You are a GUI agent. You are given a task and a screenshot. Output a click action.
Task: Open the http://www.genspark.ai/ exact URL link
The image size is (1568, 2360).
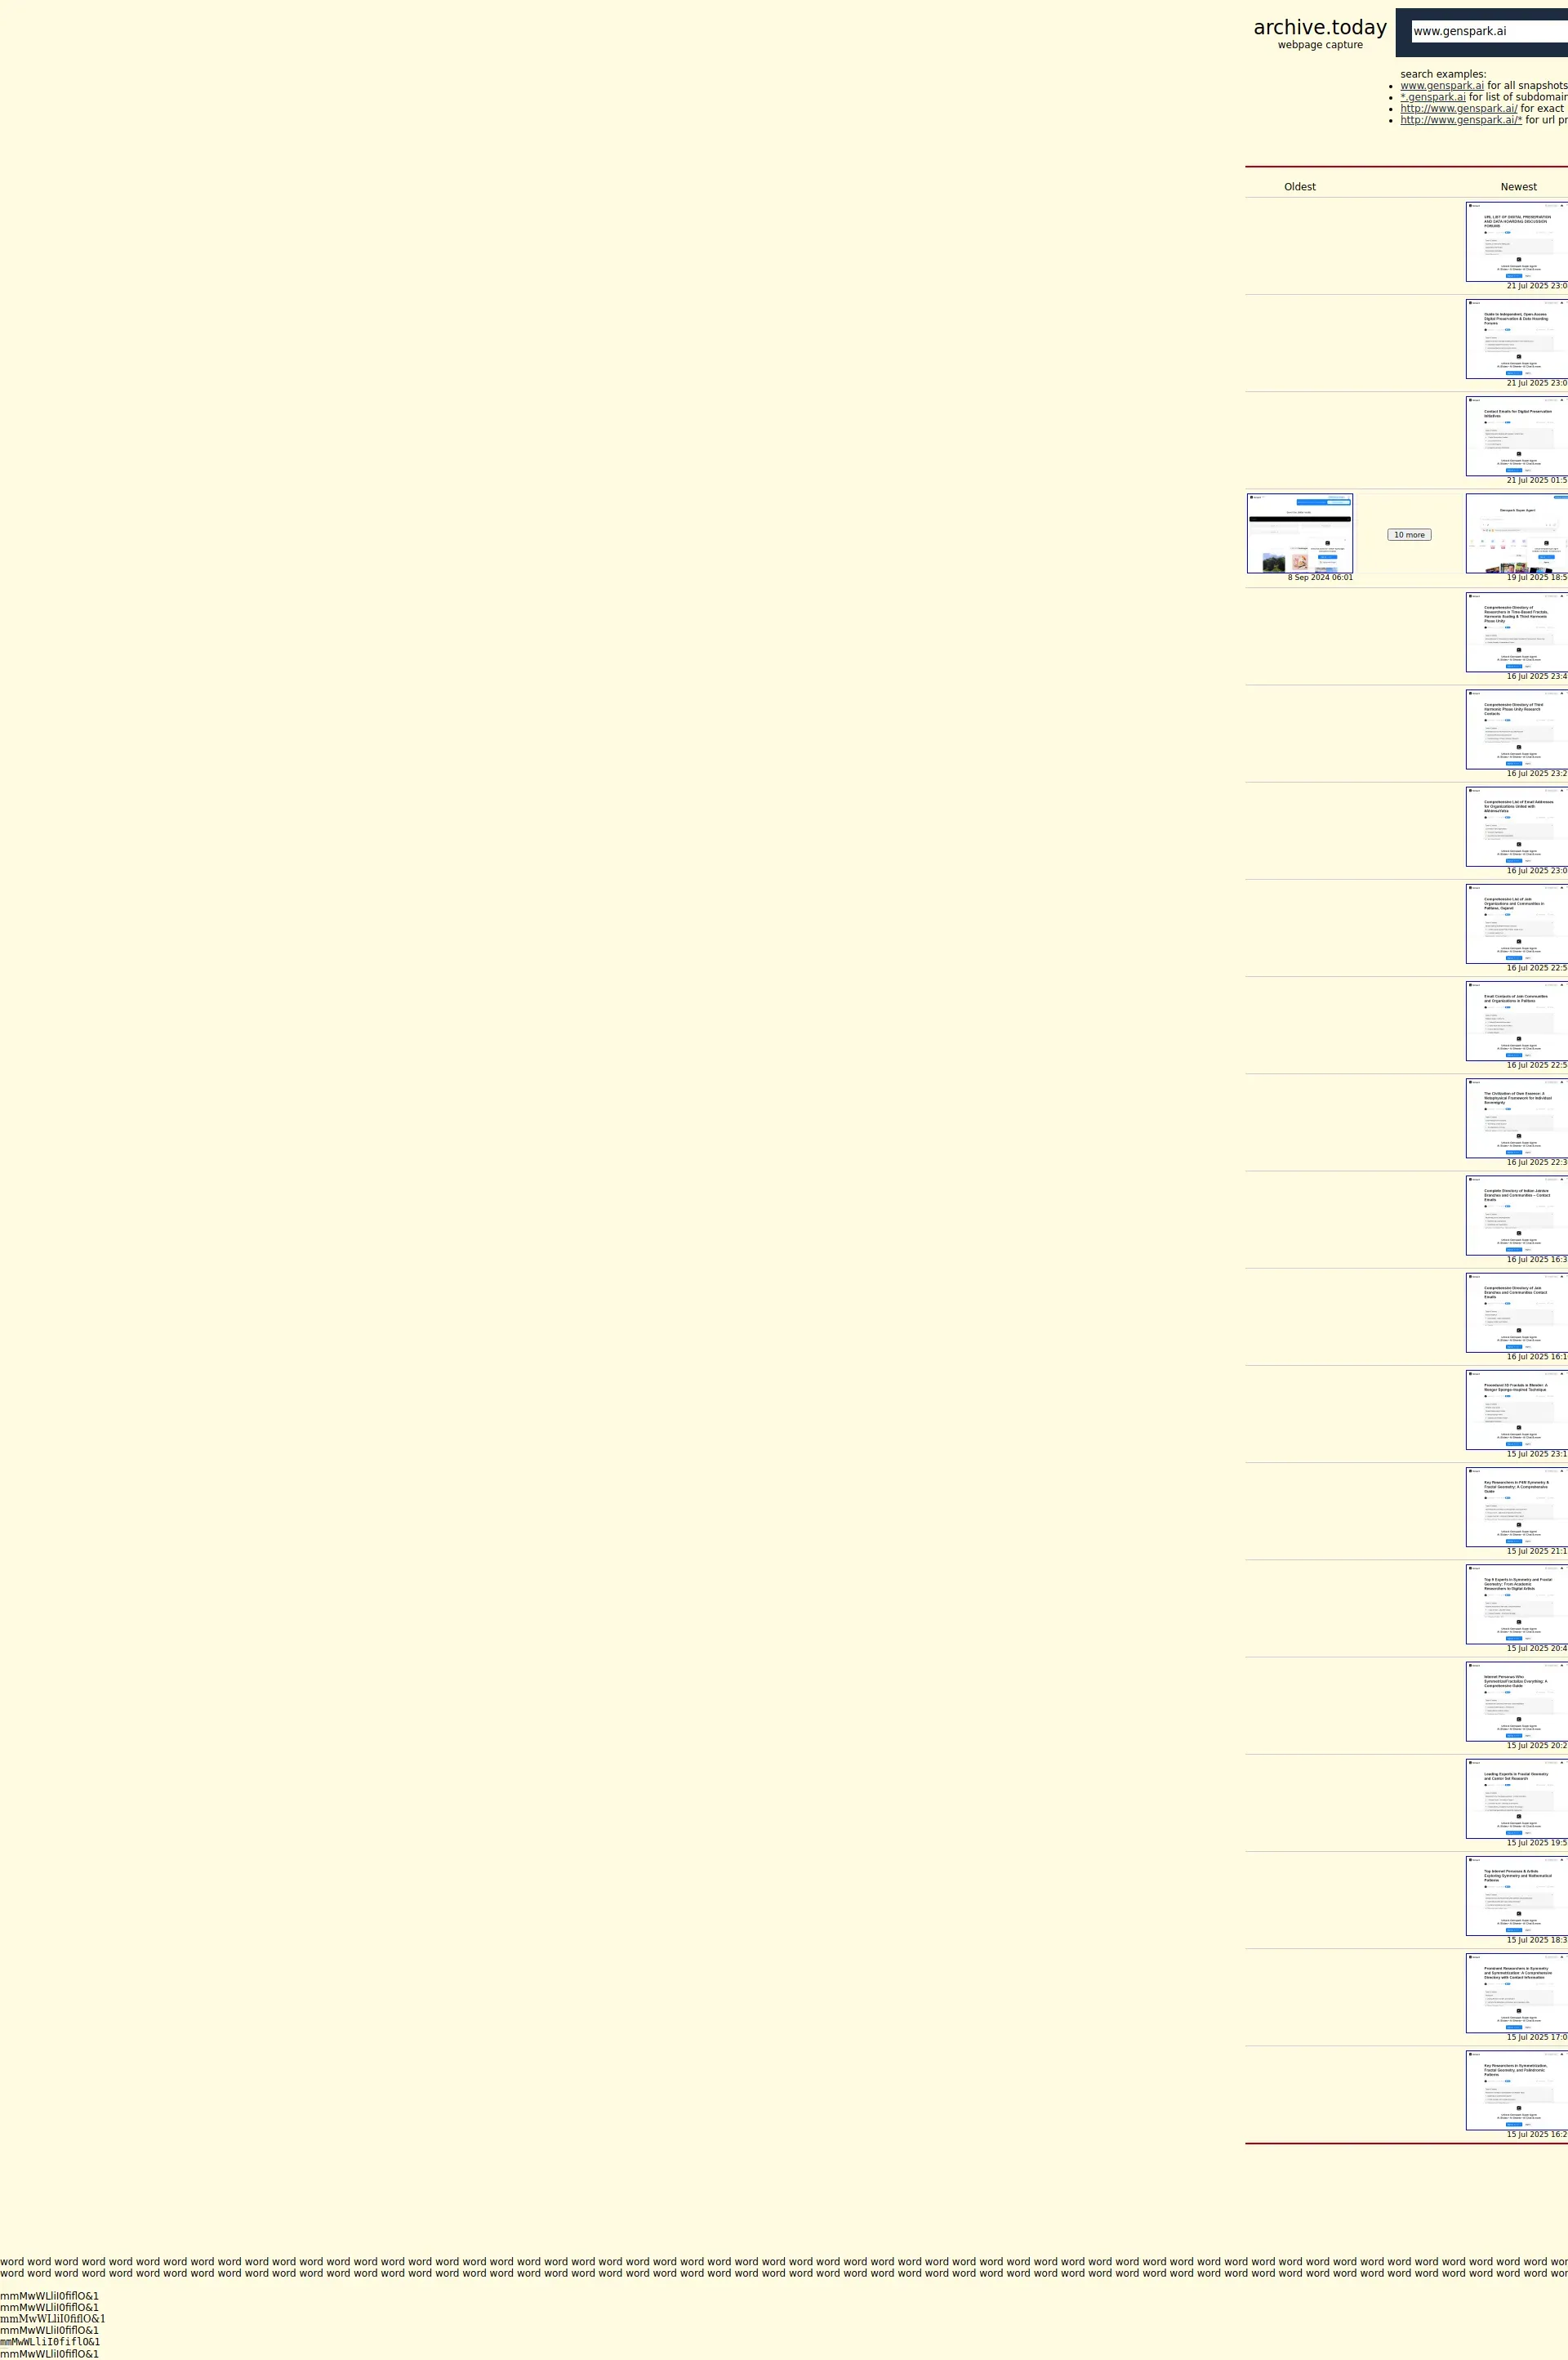tap(1457, 109)
